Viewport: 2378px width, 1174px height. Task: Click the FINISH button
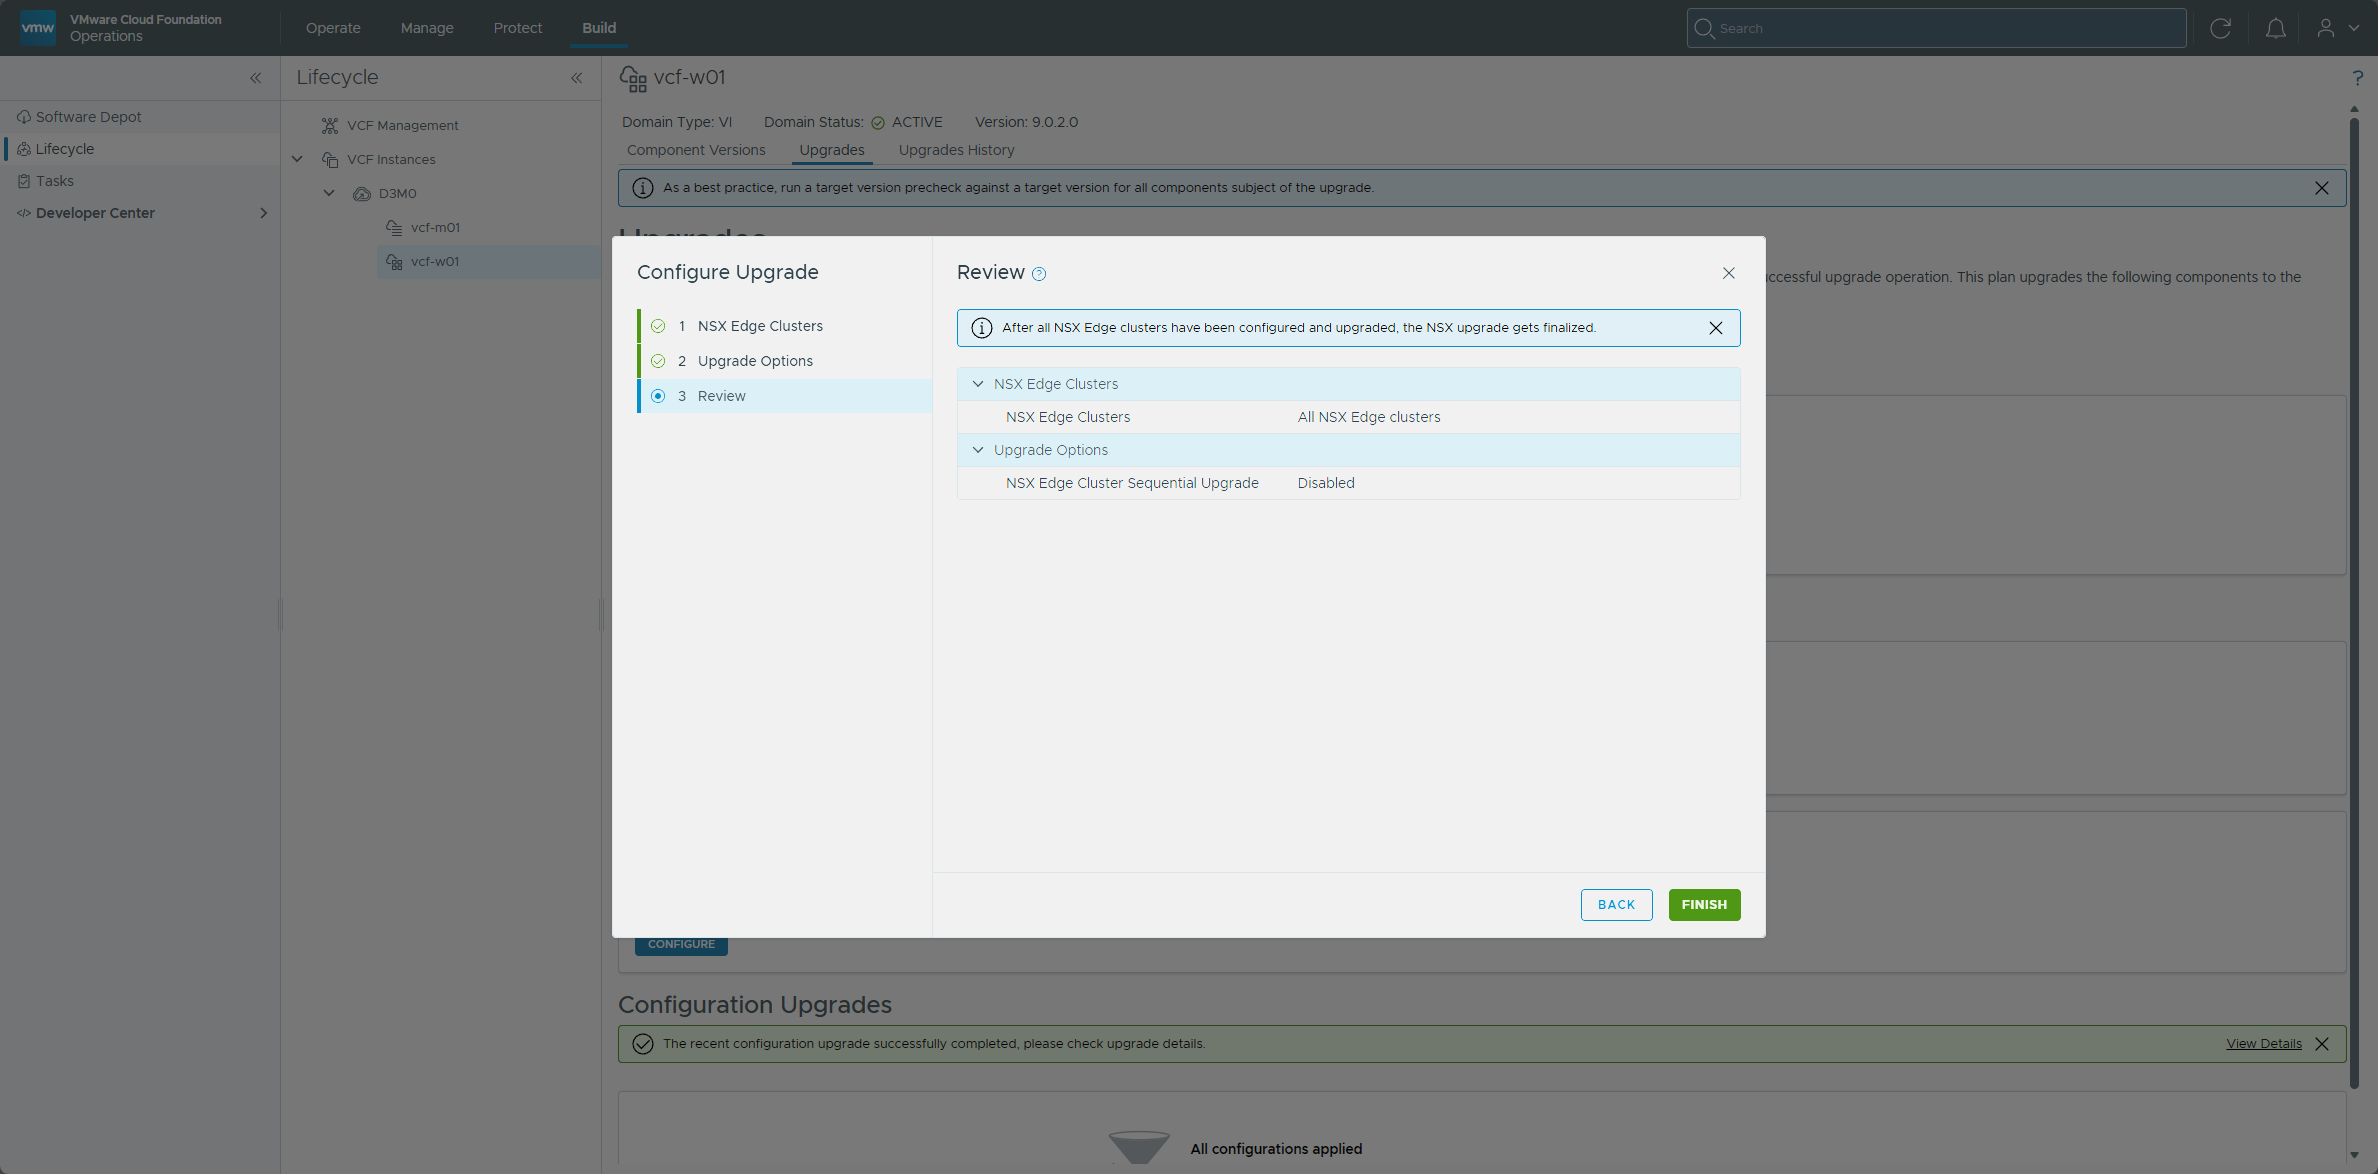click(1704, 904)
